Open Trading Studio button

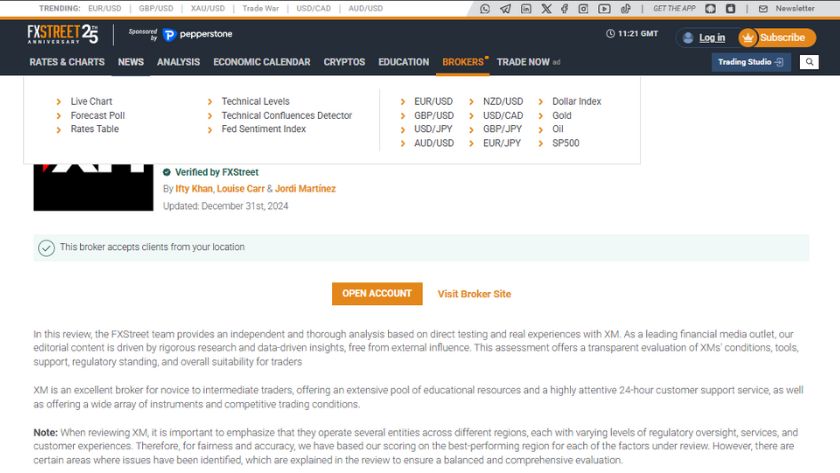[x=751, y=62]
